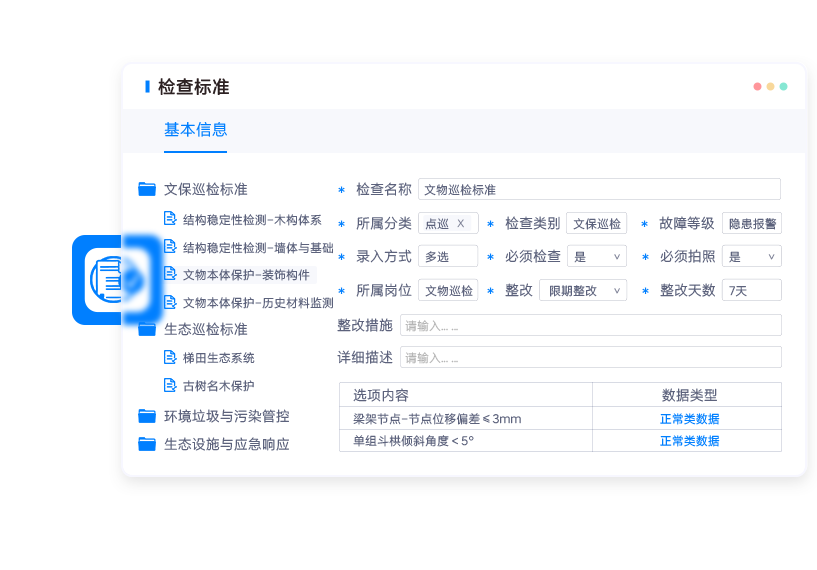
Task: Click the 文保巡检标准 folder icon
Action: tap(147, 189)
